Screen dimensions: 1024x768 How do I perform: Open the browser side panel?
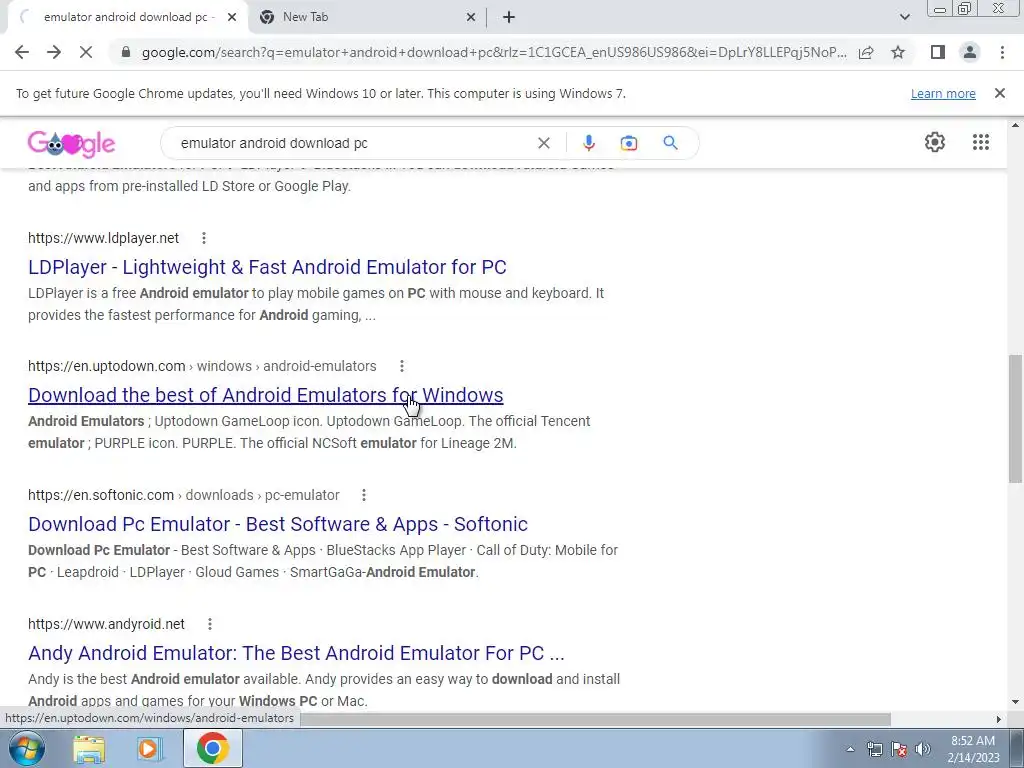[938, 52]
